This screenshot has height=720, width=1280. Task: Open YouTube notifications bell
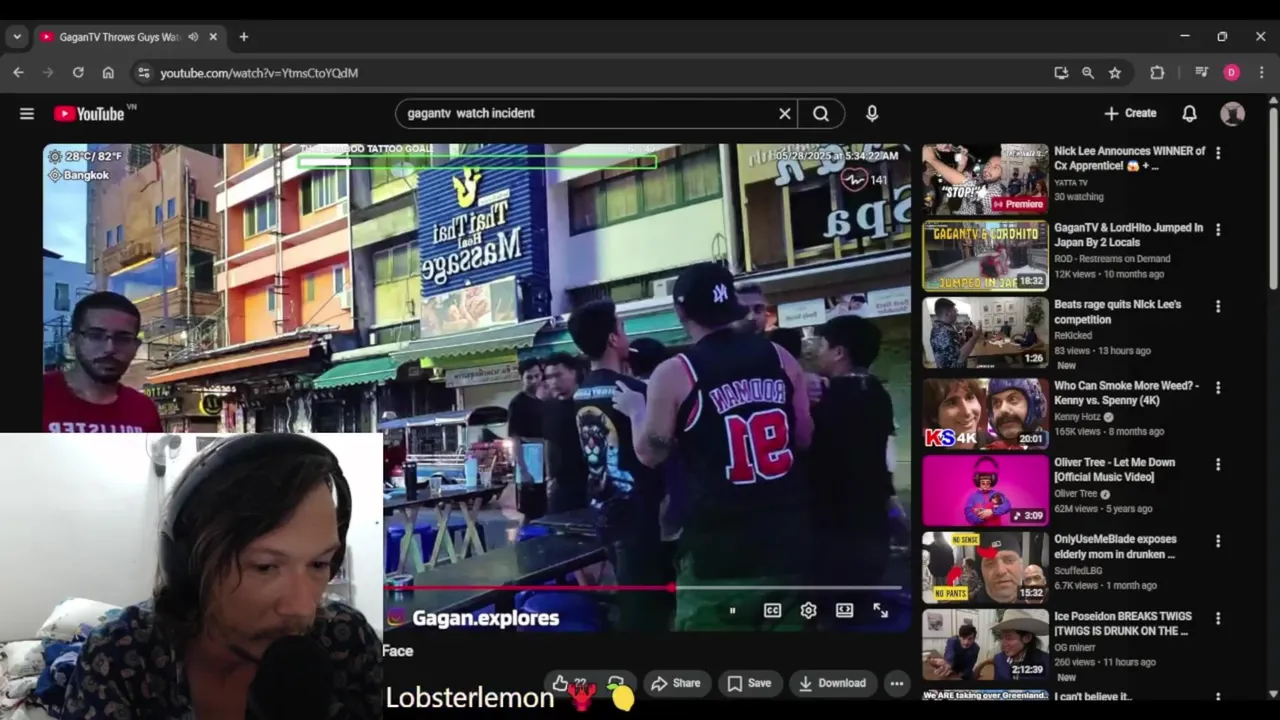coord(1189,114)
